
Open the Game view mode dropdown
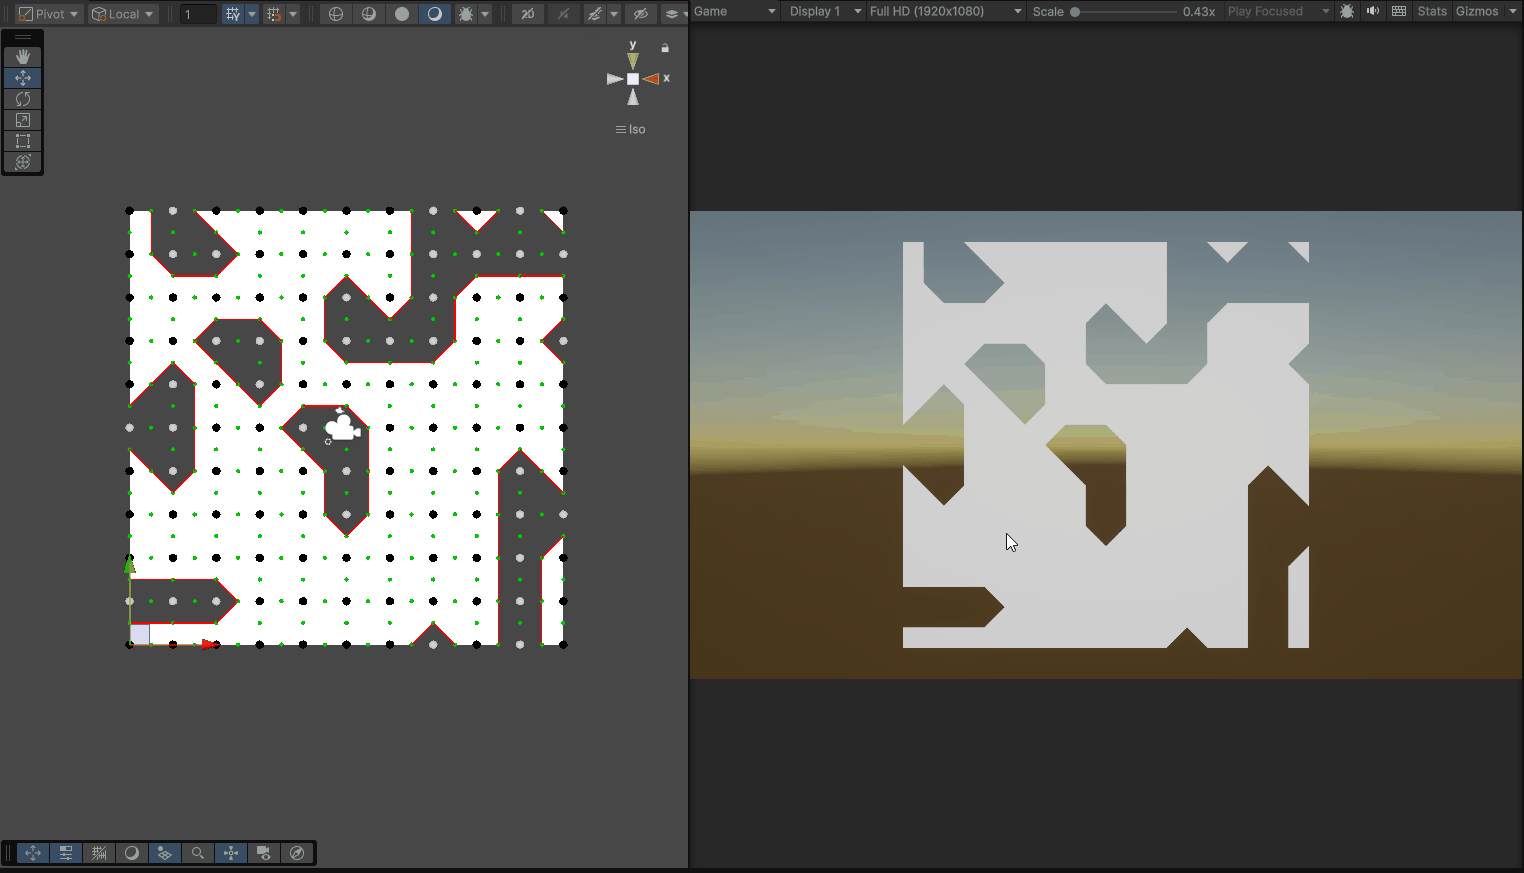[x=735, y=11]
